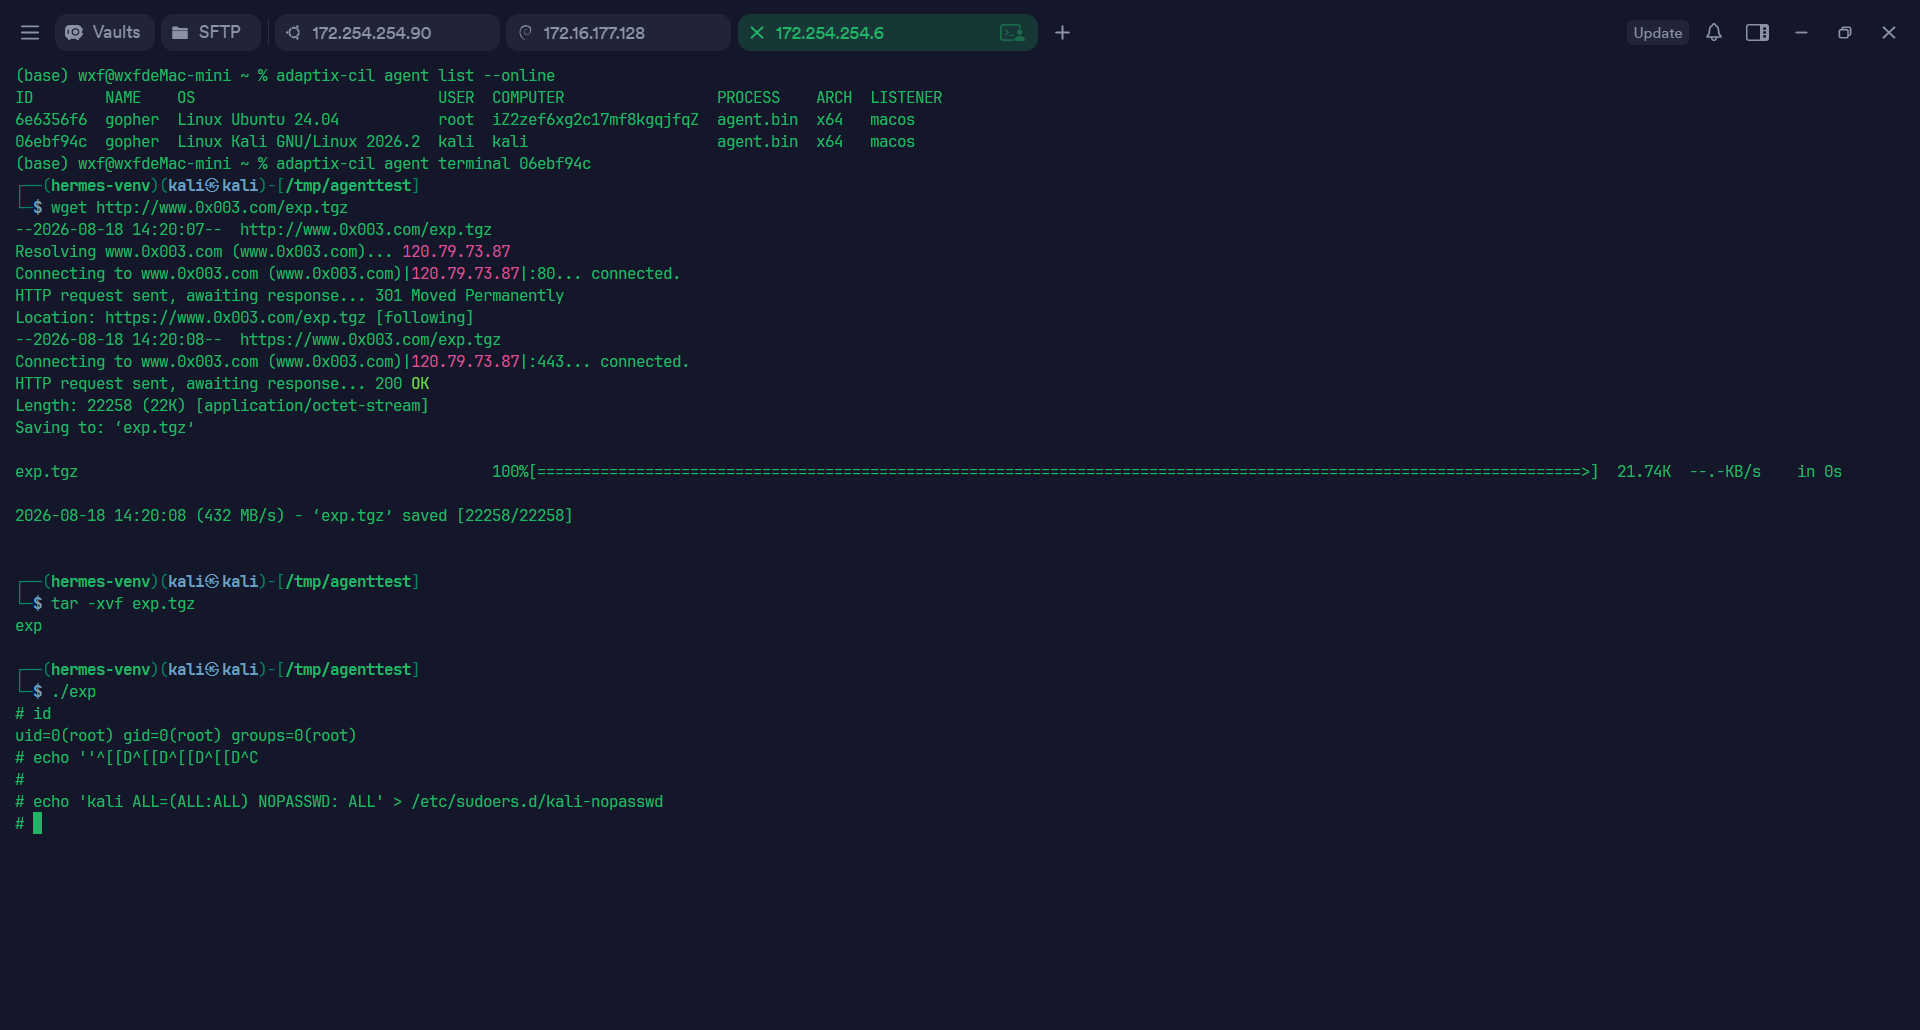Click the PROCESS column header in the agent list
Screen dimensions: 1920x1030
(x=748, y=98)
